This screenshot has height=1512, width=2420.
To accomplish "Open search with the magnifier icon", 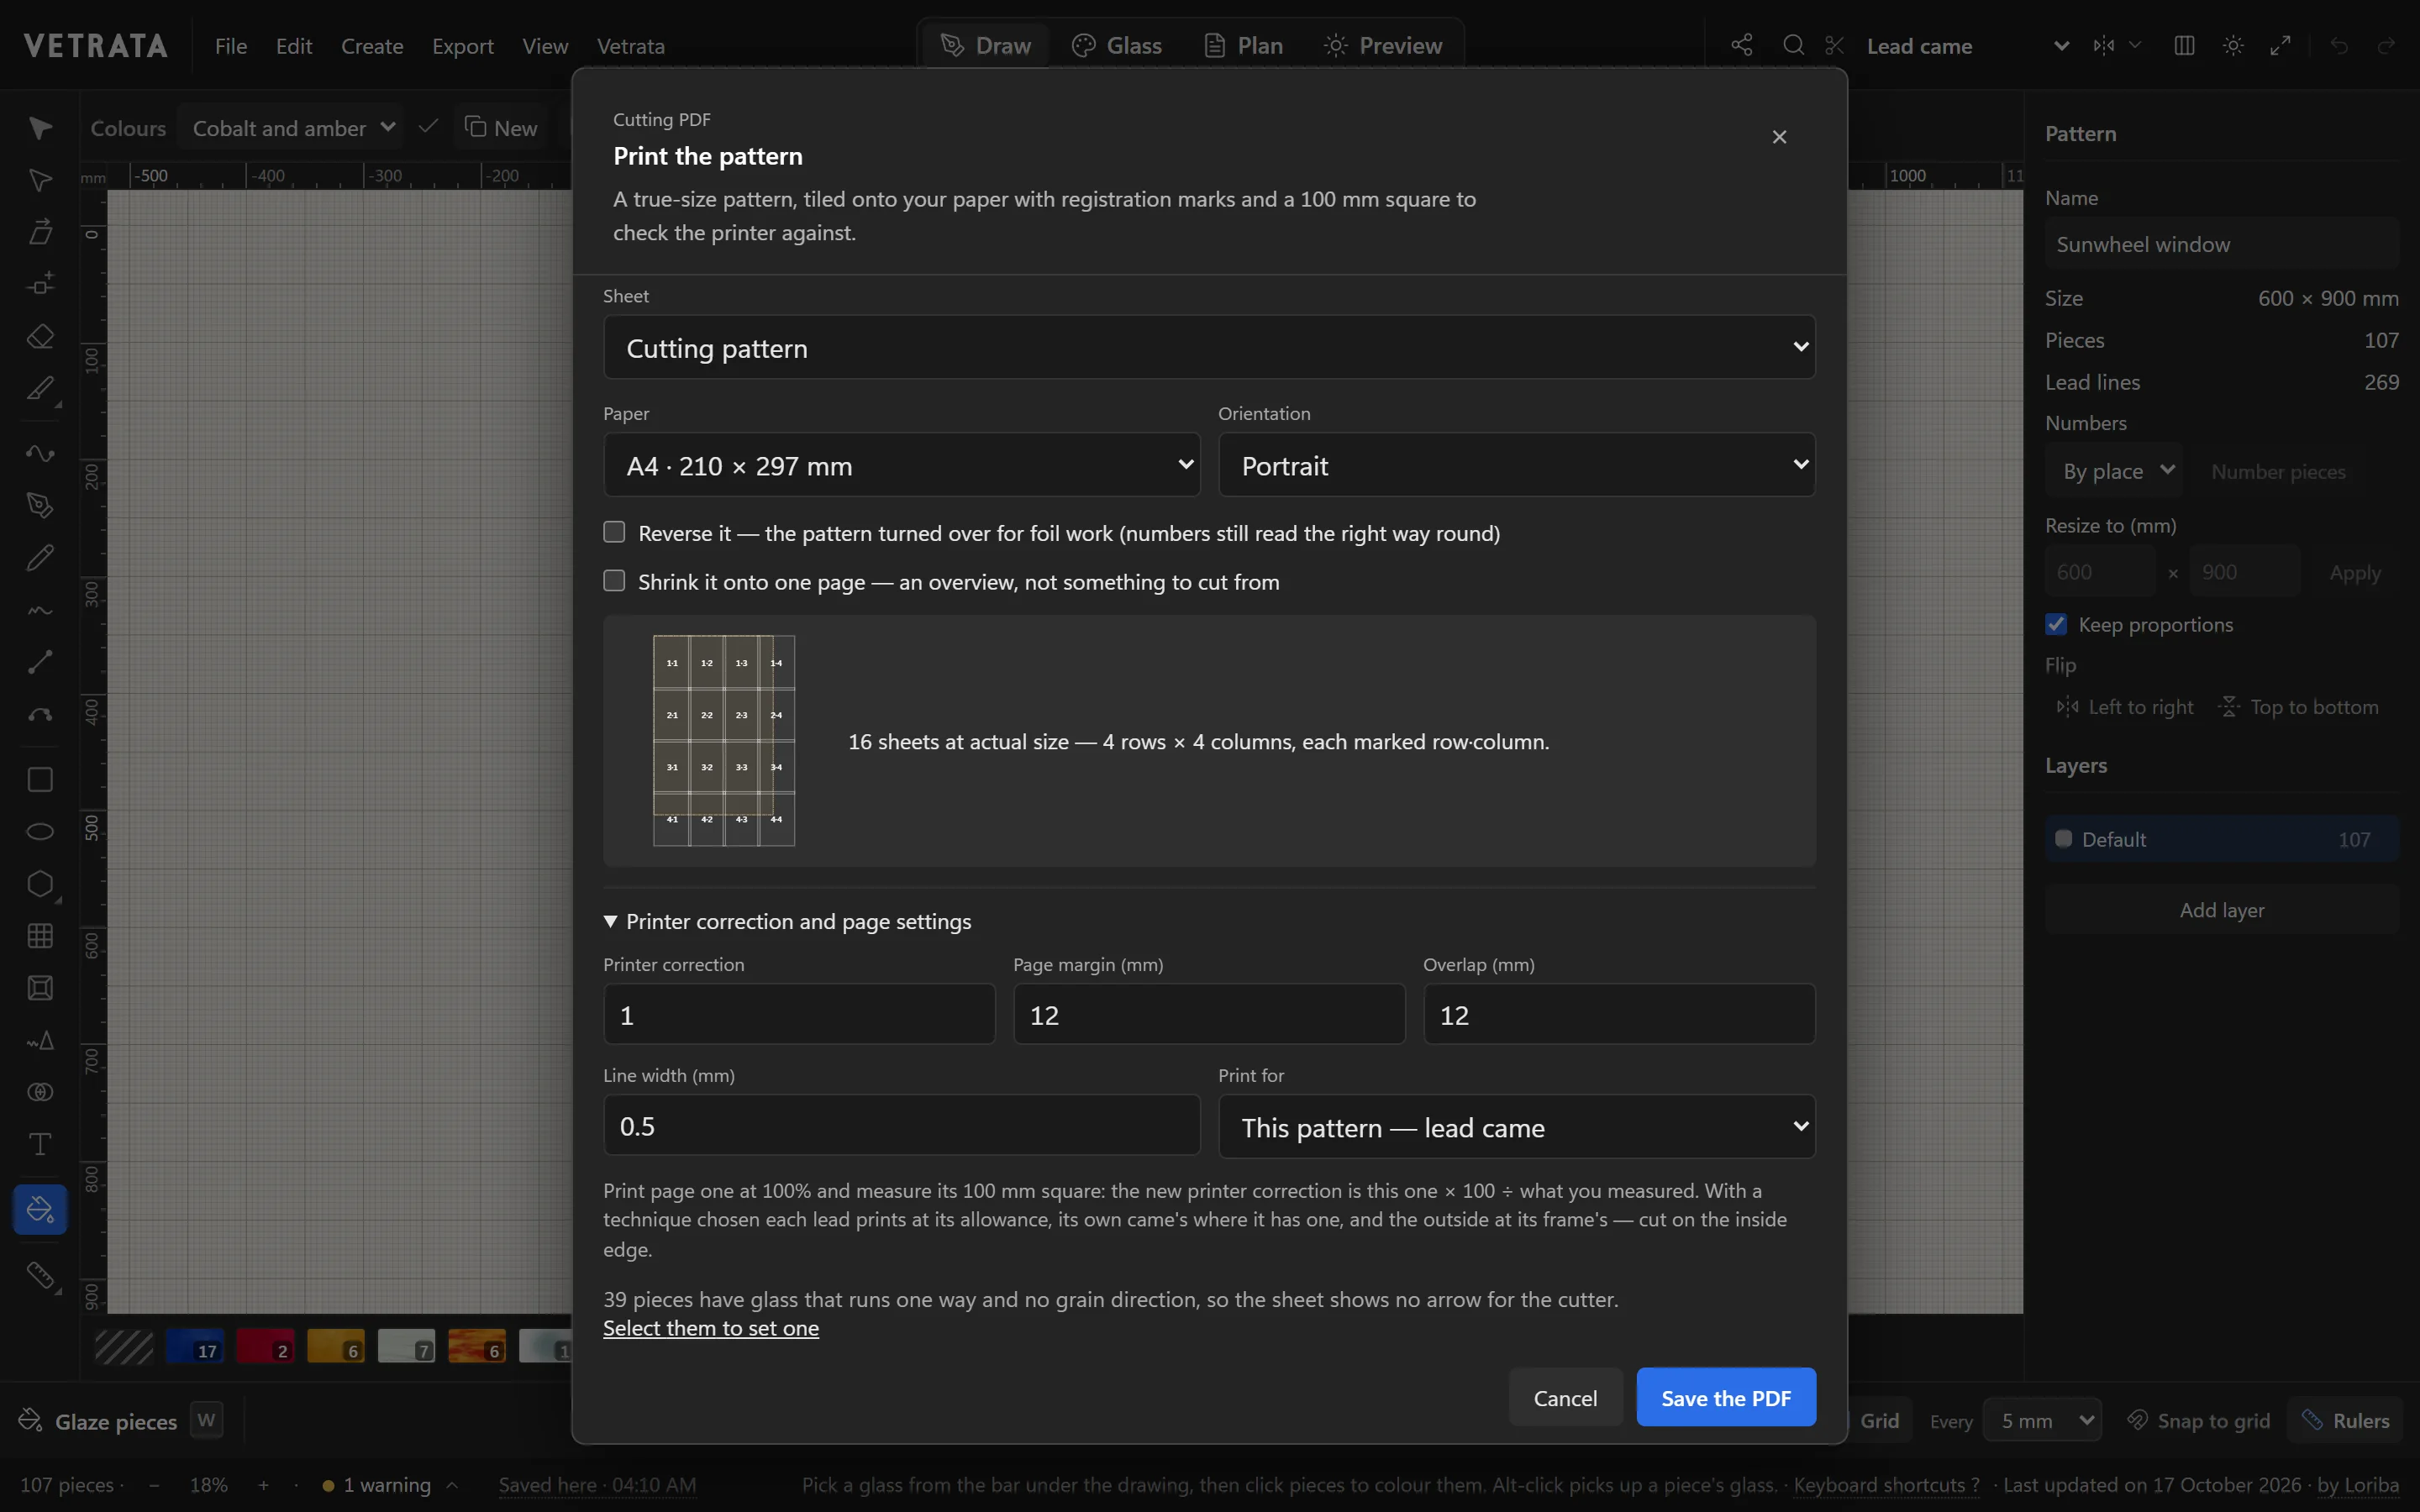I will click(1794, 45).
